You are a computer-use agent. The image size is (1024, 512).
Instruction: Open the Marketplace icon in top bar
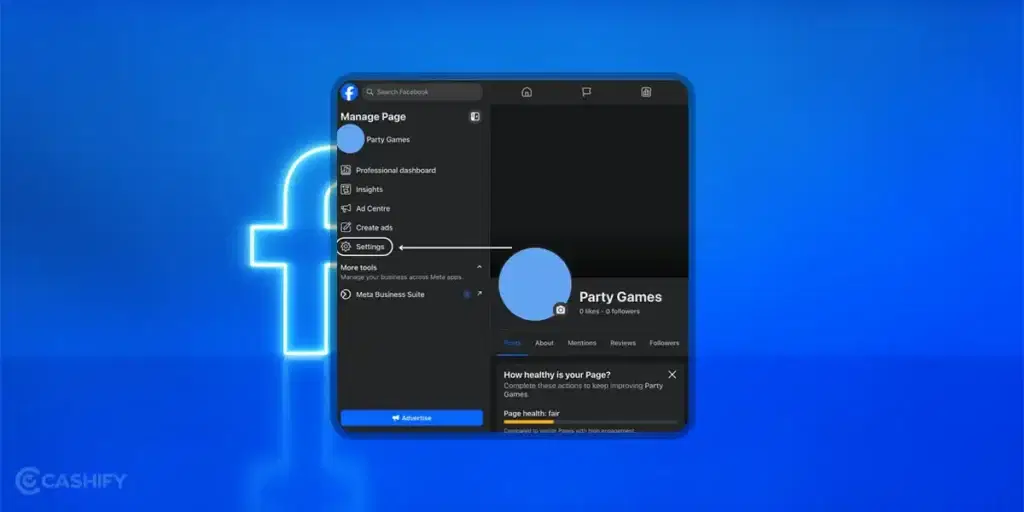[x=646, y=92]
